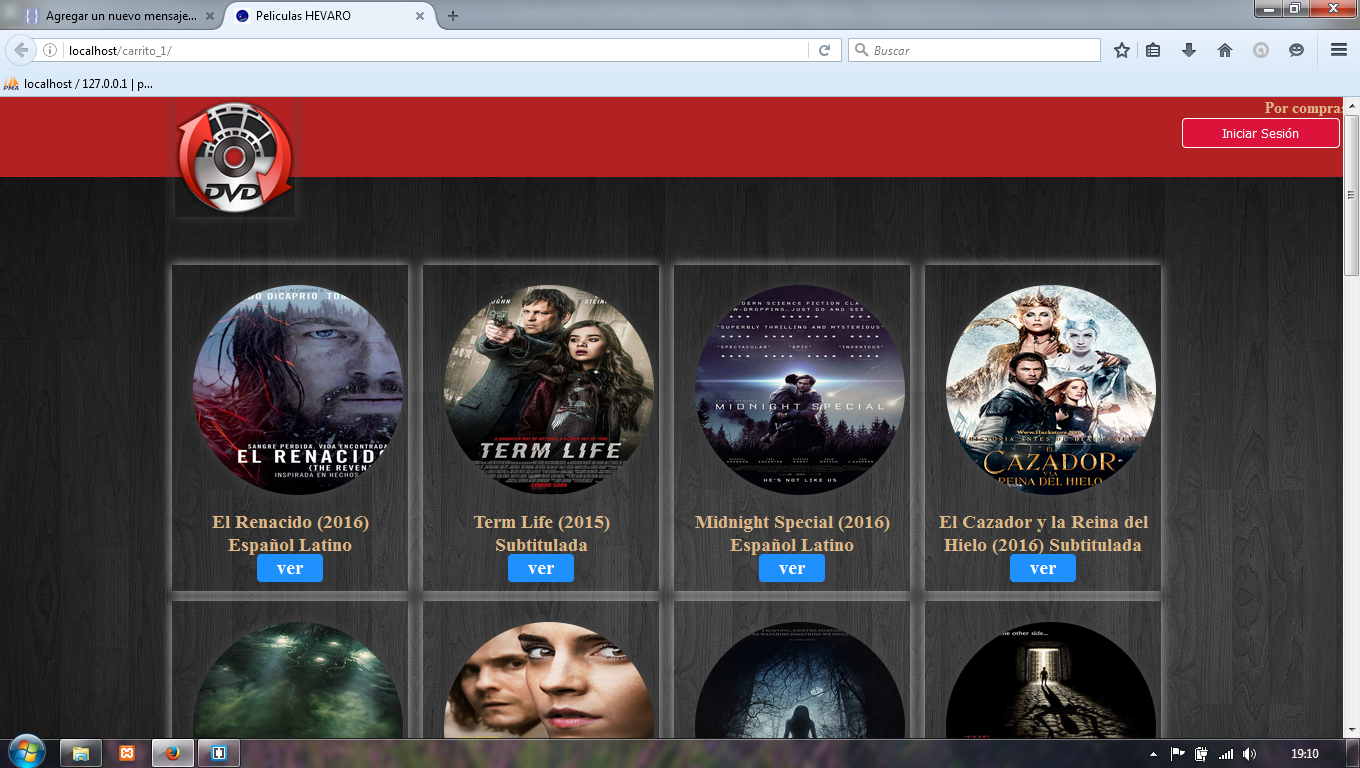Click the Midnight Special circular poster
Image resolution: width=1360 pixels, height=768 pixels.
(800, 390)
